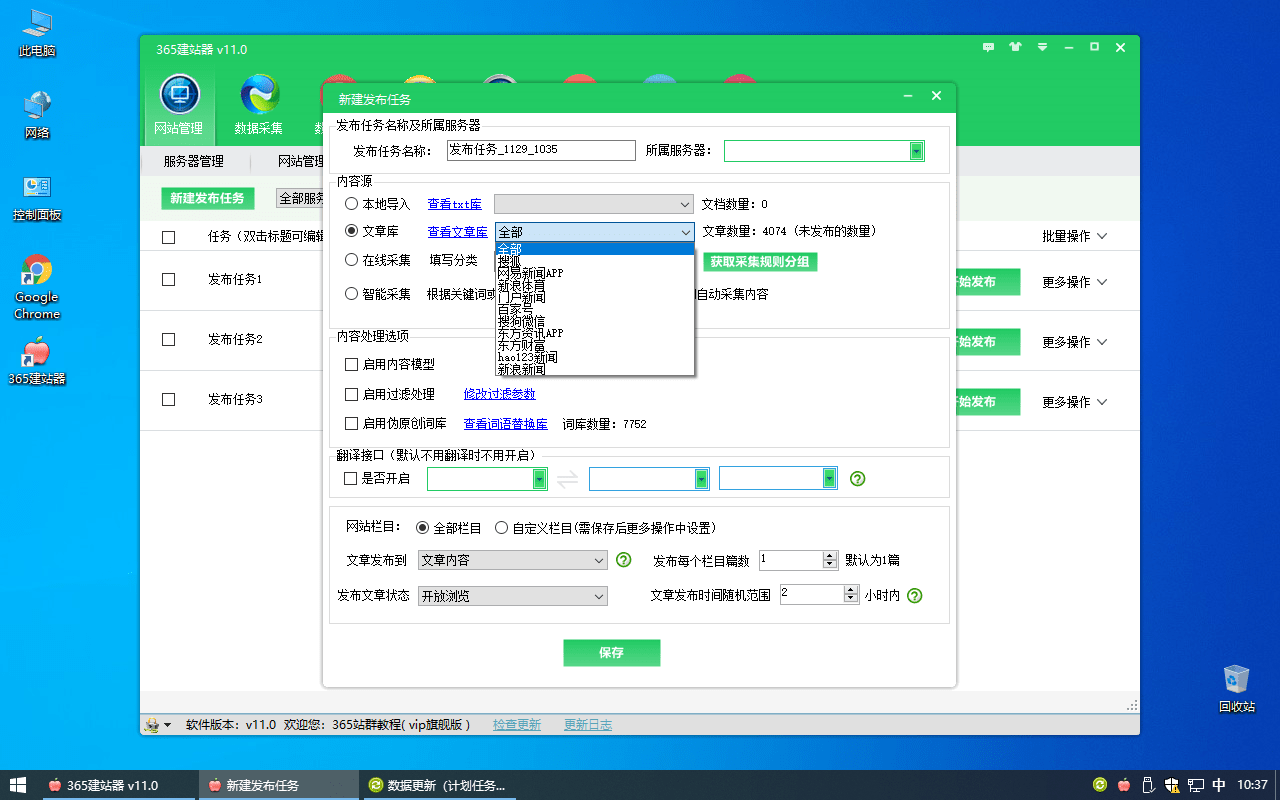Screen dimensions: 1280x800
Task: Click the shirt skin icon in title bar
Action: click(1016, 47)
